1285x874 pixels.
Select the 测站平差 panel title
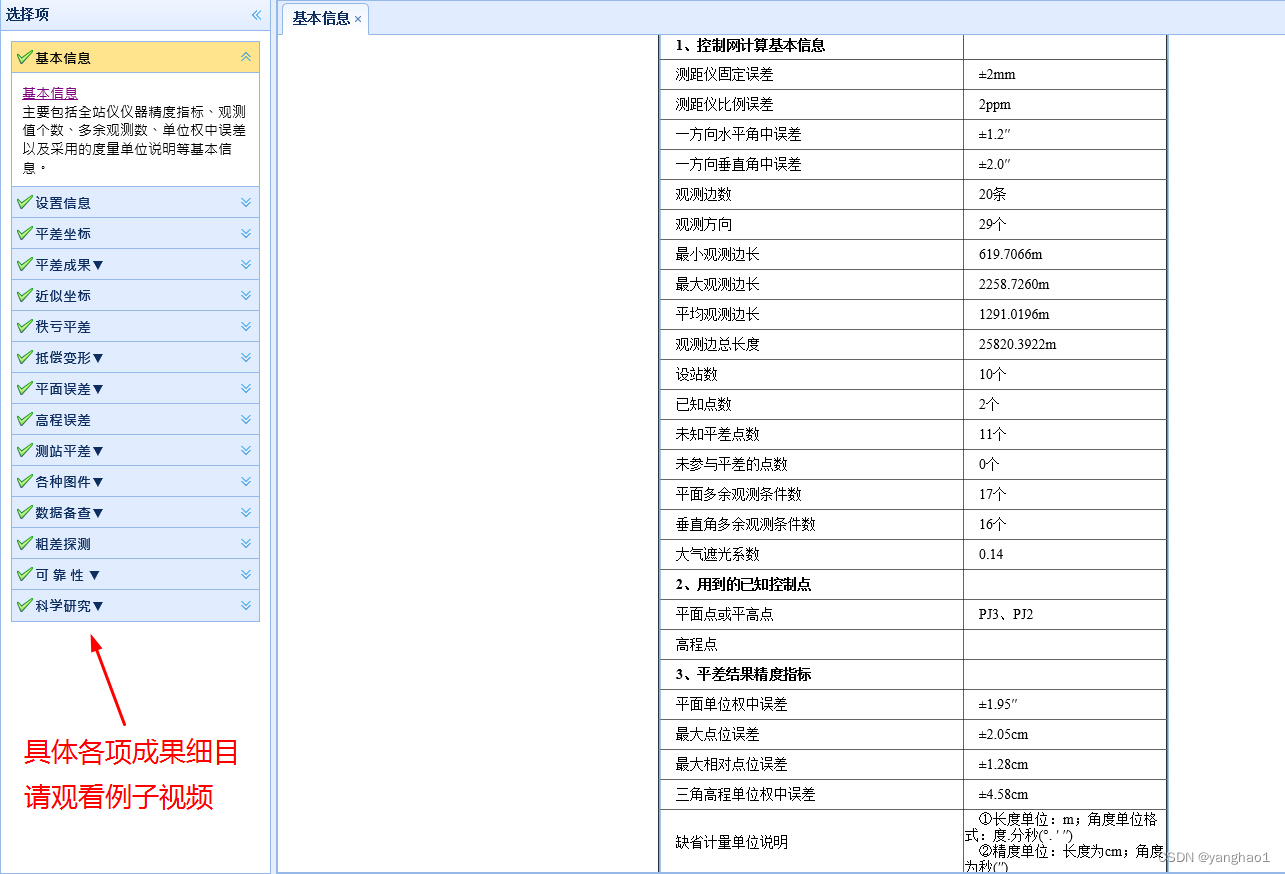[x=69, y=451]
